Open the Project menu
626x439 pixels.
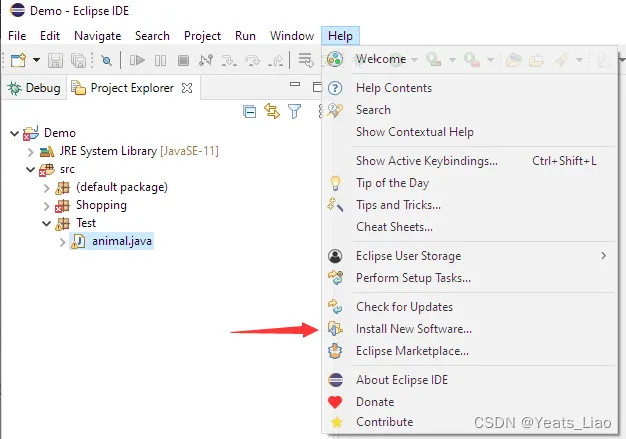click(202, 36)
